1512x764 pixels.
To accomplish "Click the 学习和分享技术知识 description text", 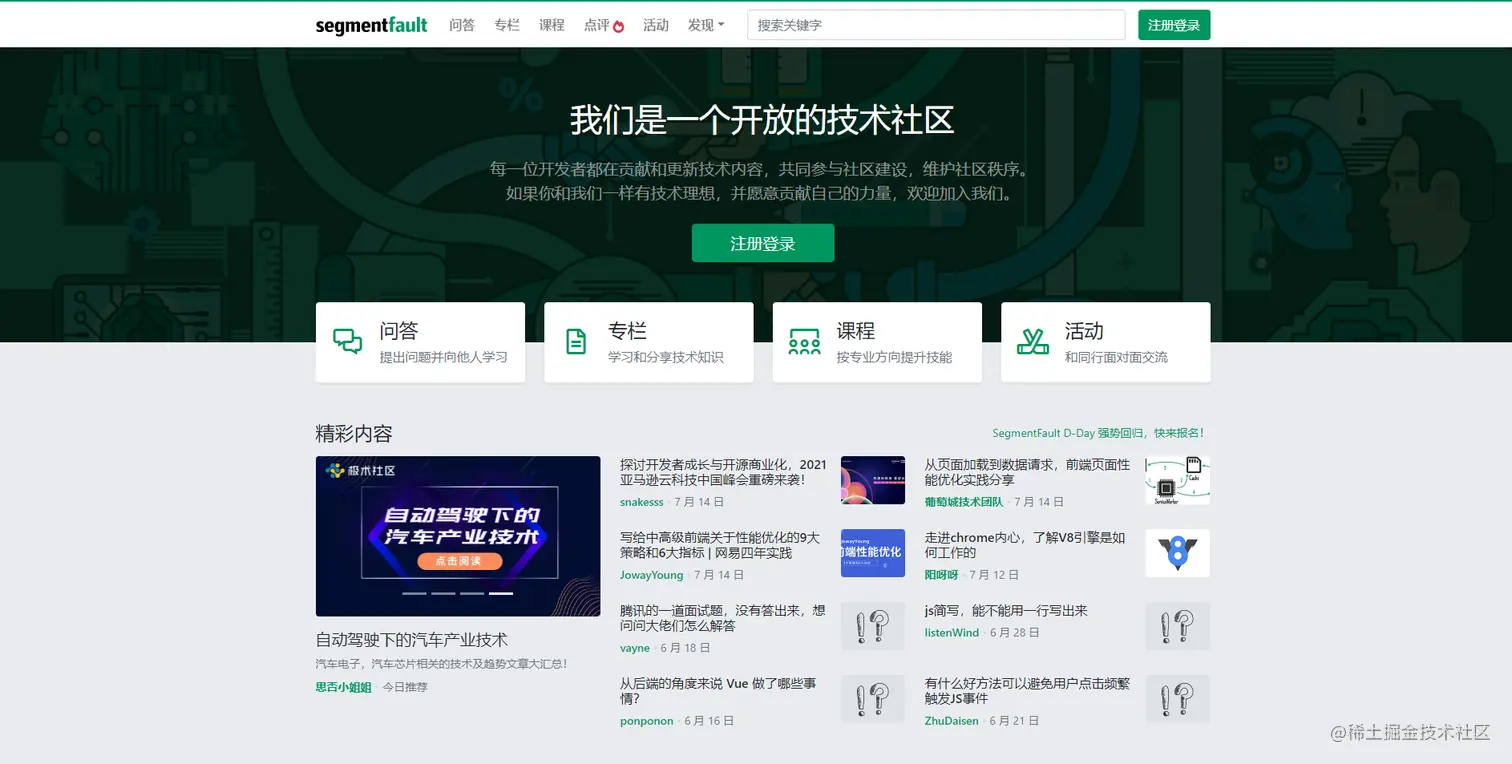I will point(666,357).
